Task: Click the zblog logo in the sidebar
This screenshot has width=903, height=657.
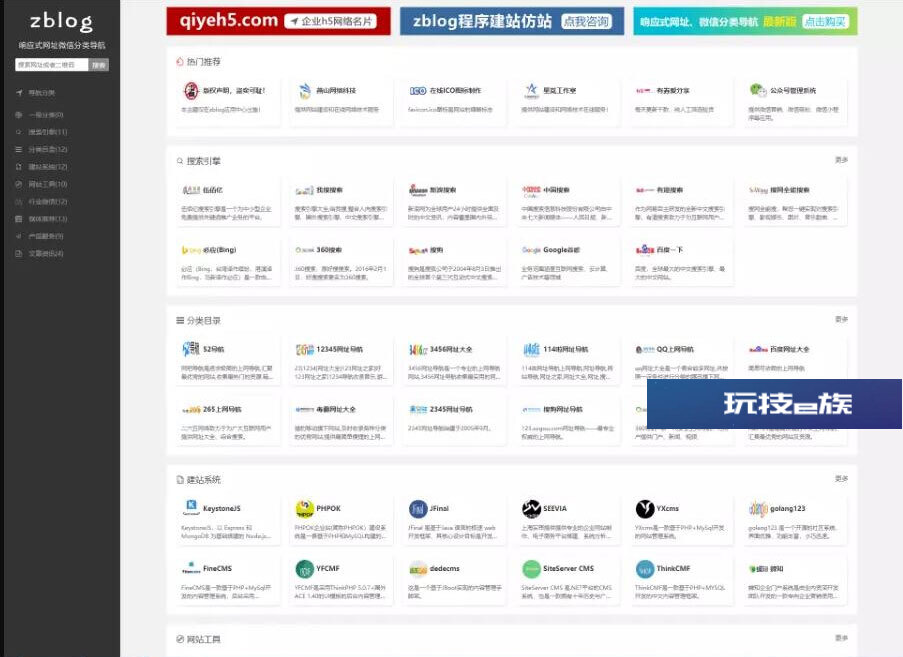Action: [x=61, y=22]
